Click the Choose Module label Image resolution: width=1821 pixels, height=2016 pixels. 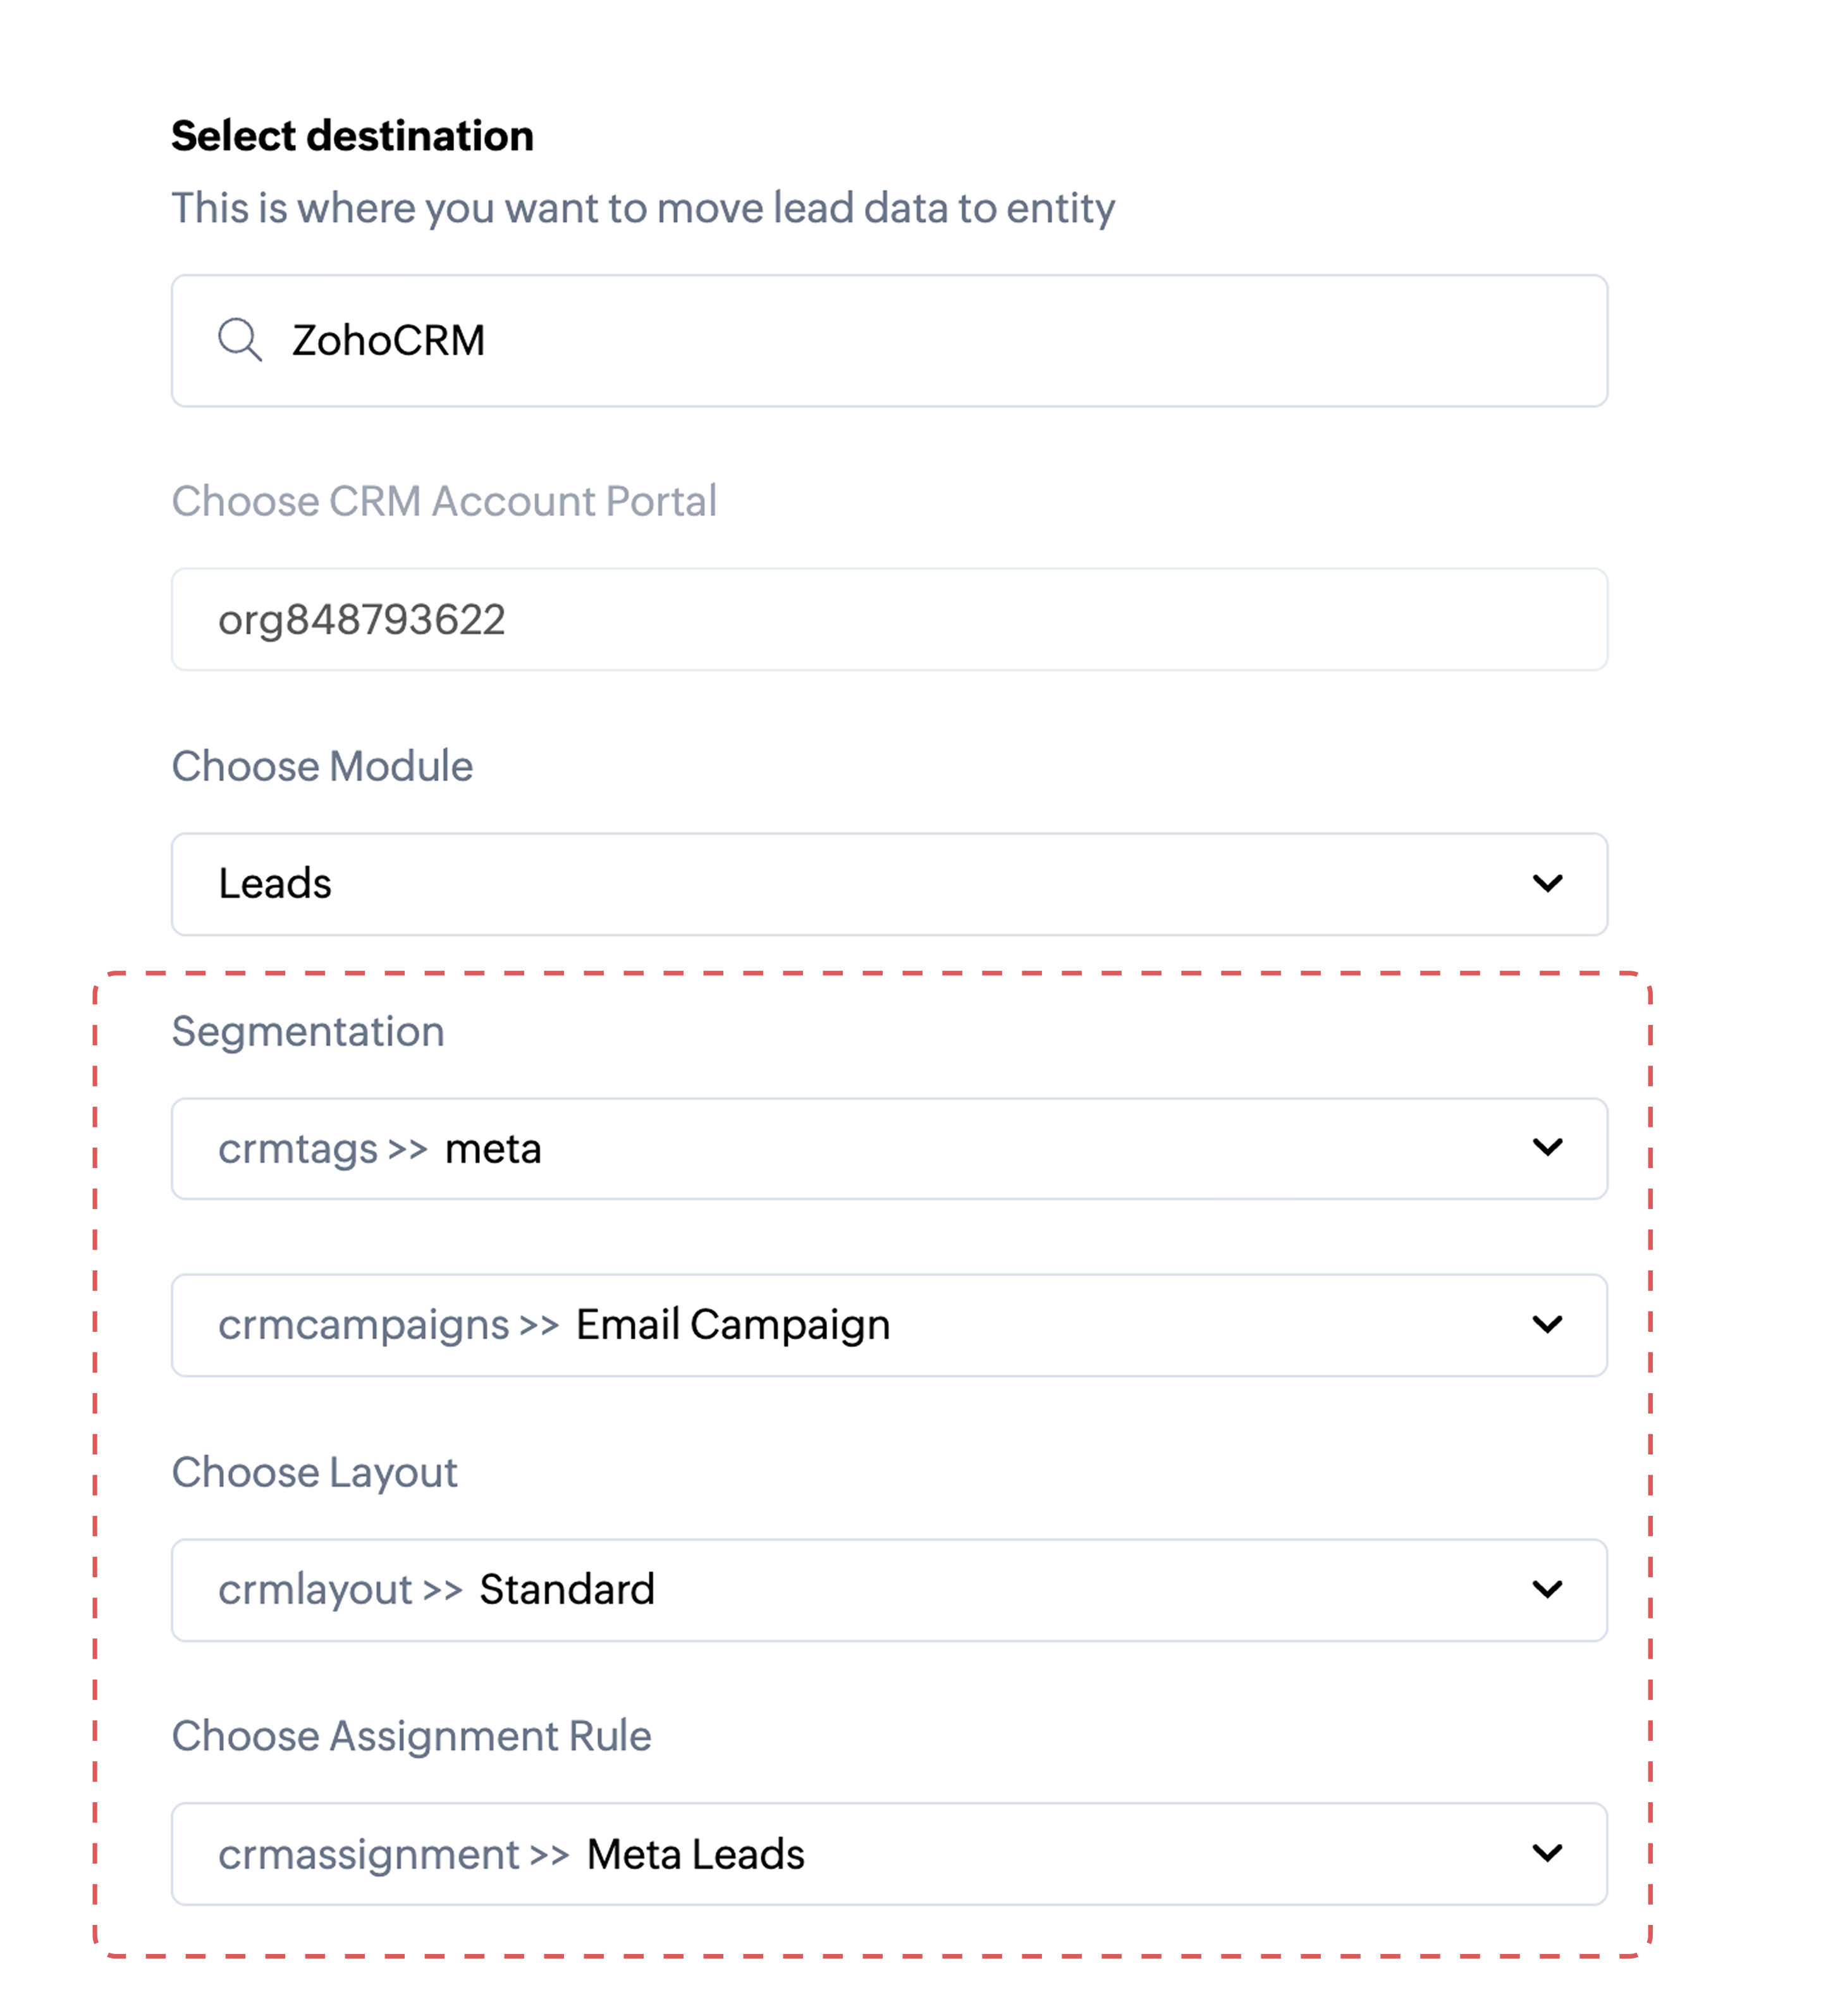tap(322, 767)
